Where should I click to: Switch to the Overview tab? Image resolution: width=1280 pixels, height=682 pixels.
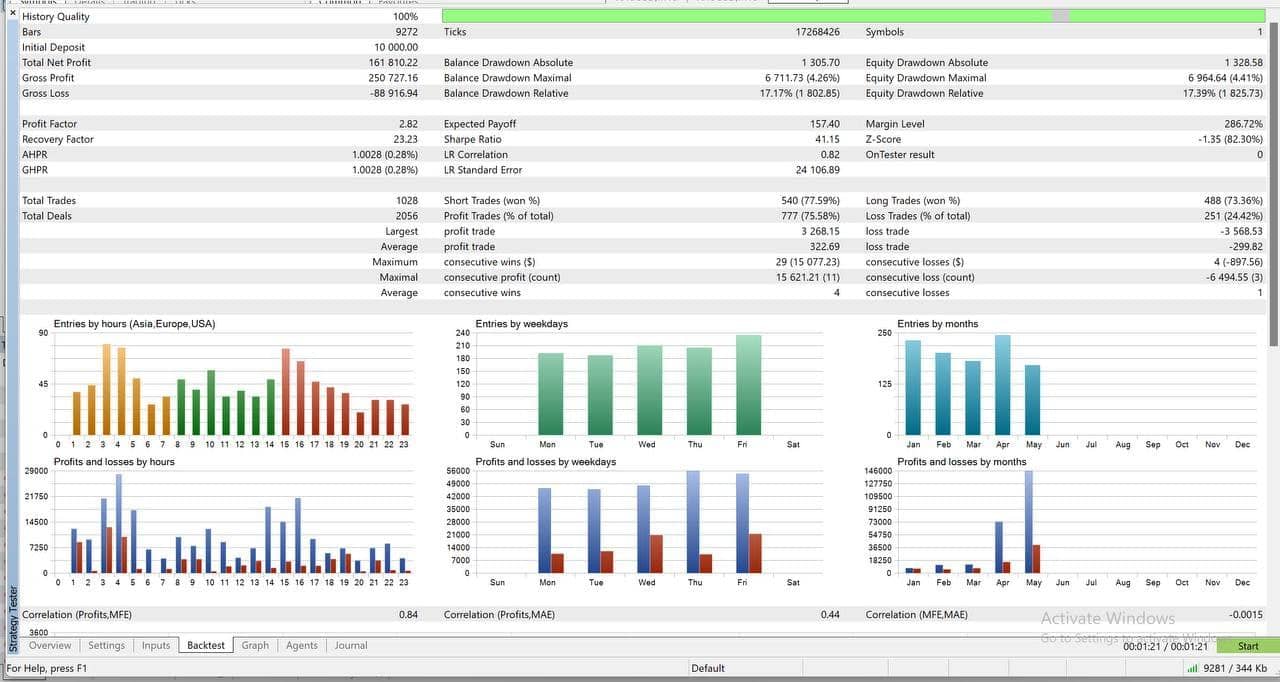[x=50, y=646]
